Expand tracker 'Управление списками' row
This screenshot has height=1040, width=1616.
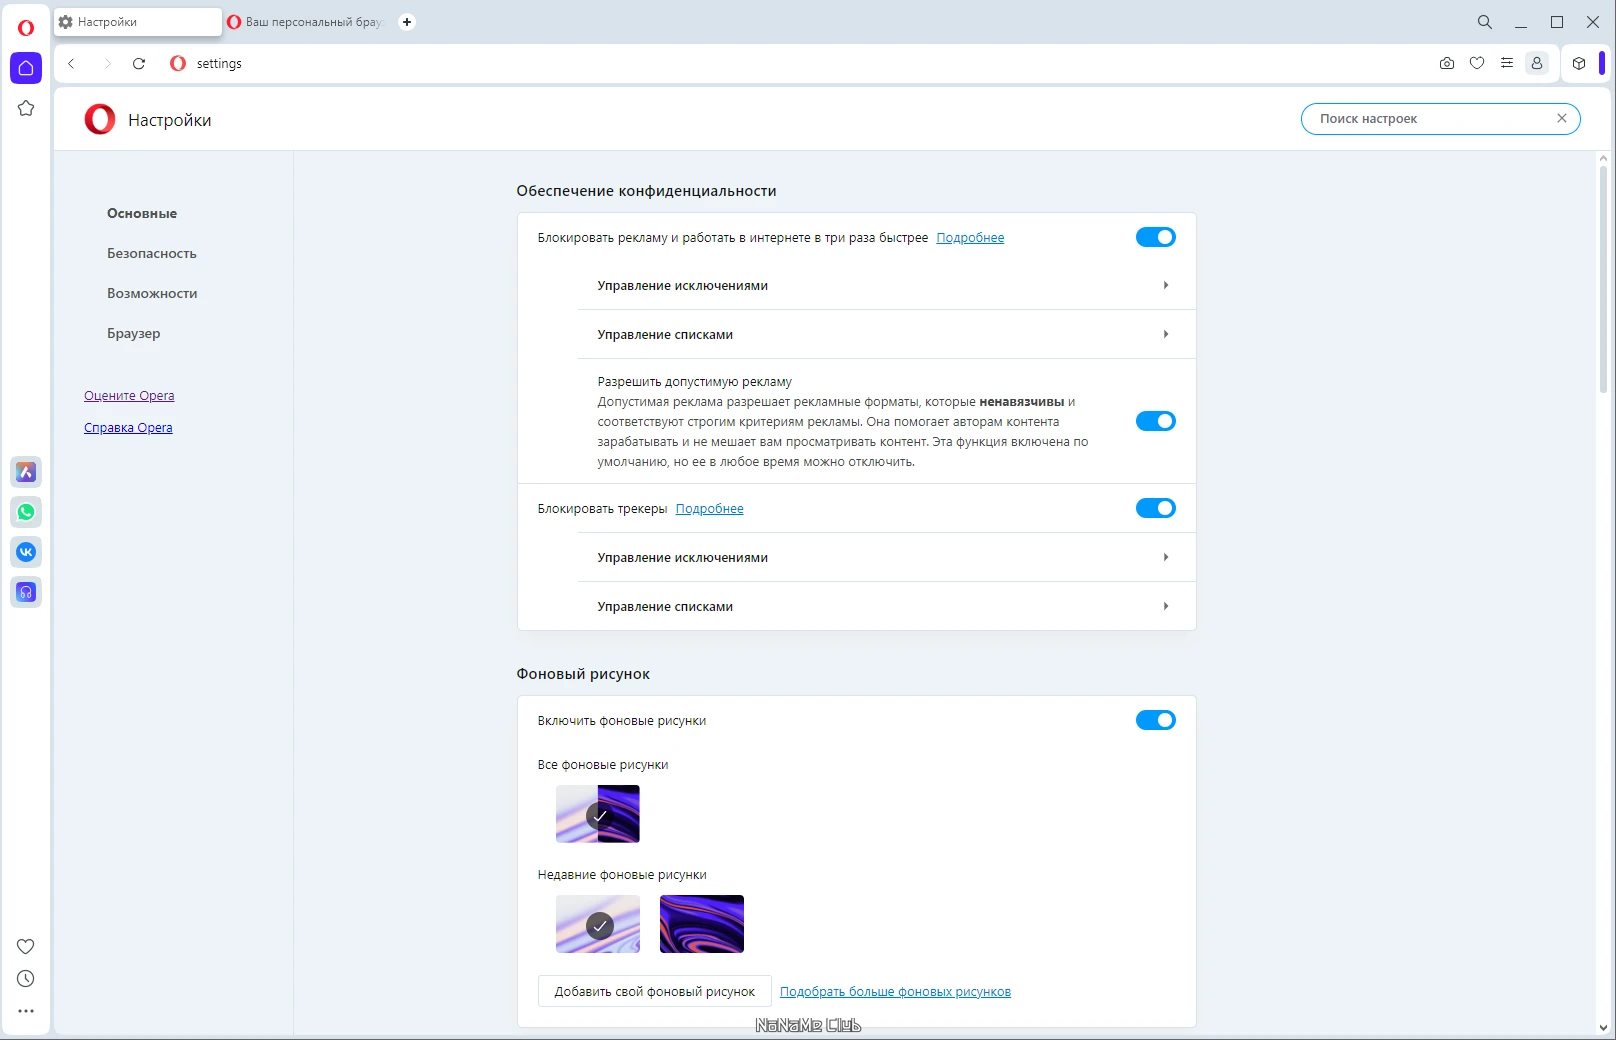pos(886,606)
